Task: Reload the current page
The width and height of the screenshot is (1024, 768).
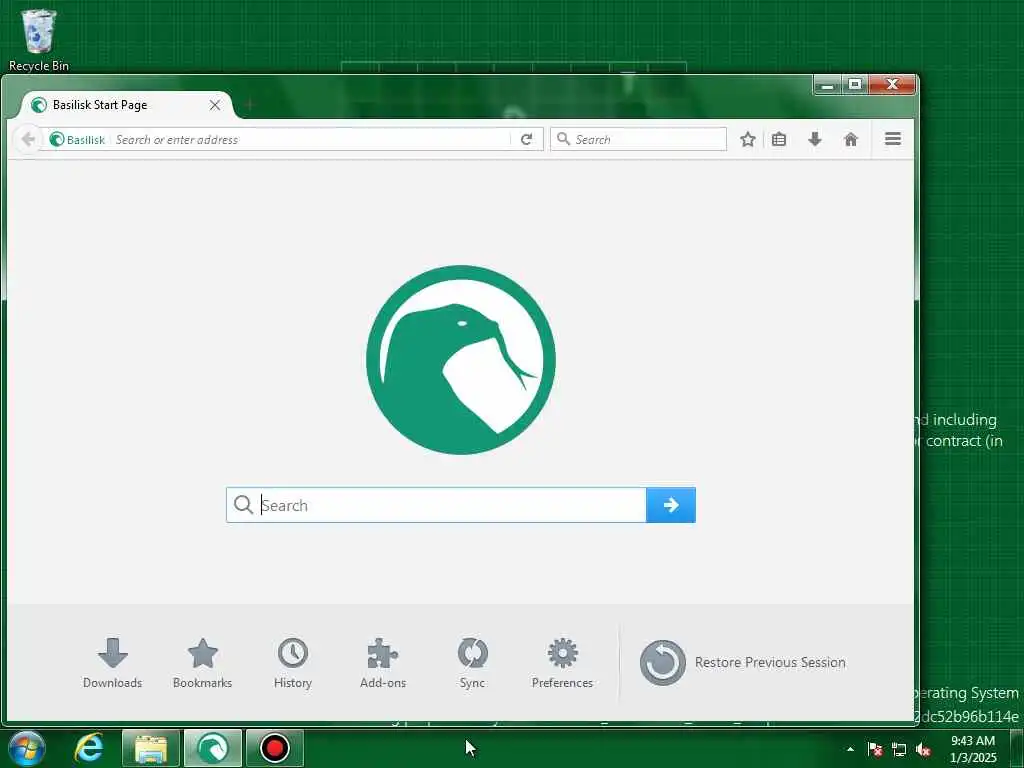Action: click(x=526, y=140)
